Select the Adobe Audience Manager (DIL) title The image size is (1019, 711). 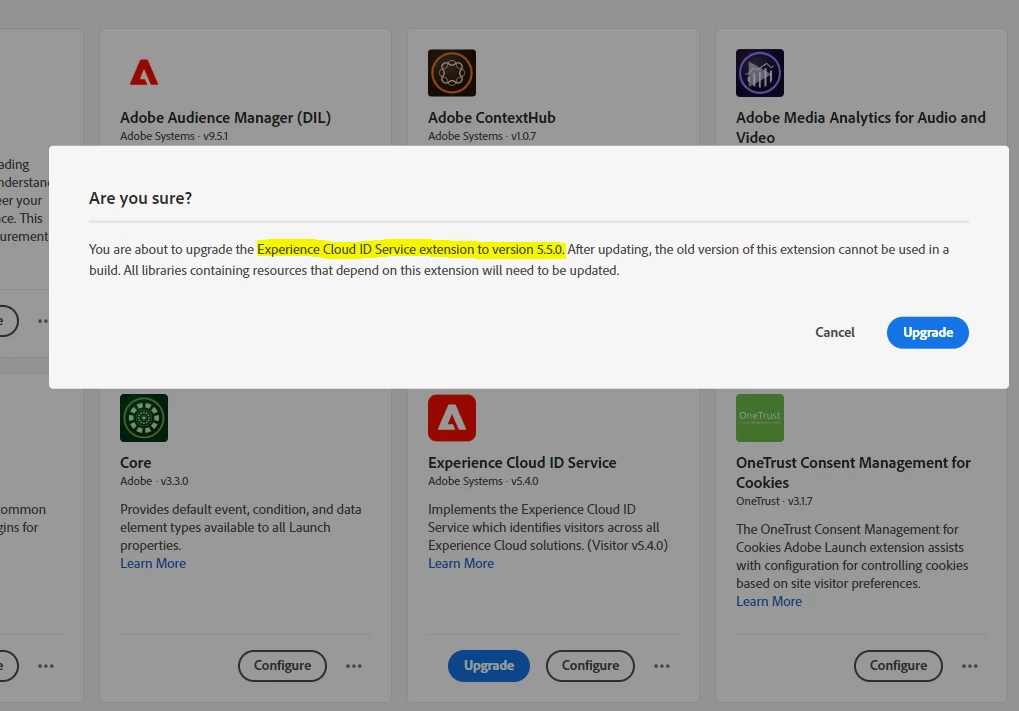tap(226, 118)
